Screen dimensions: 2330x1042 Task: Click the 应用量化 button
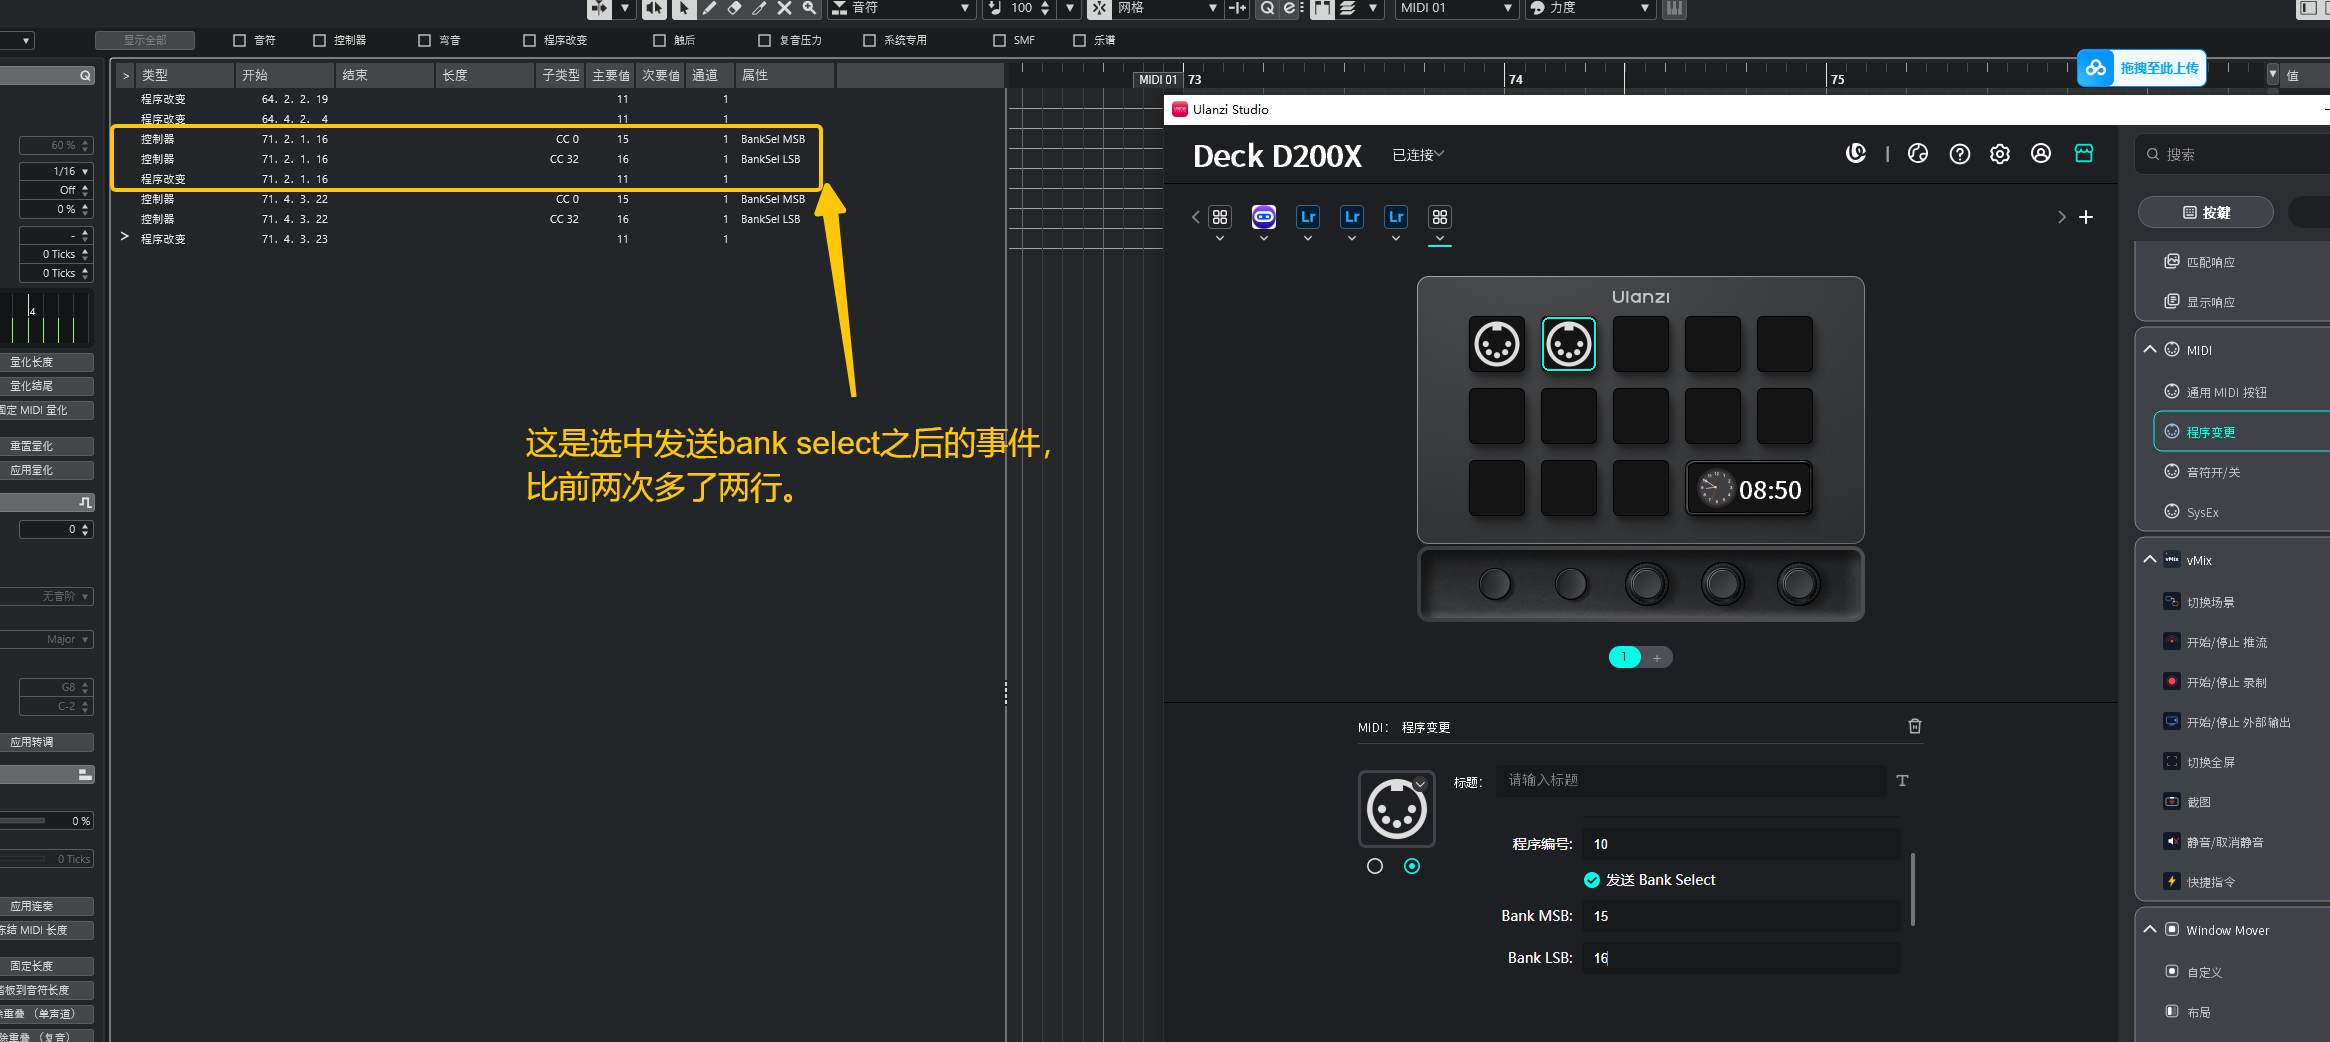point(47,470)
